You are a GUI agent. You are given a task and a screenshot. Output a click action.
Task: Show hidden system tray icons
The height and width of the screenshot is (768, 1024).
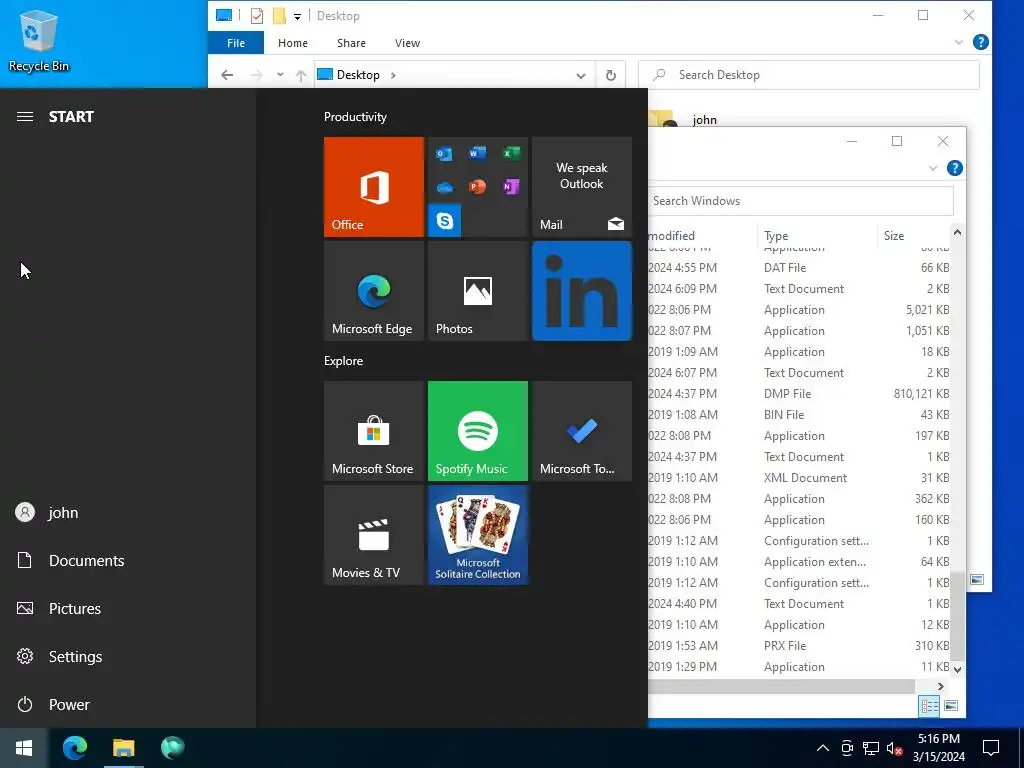click(823, 748)
